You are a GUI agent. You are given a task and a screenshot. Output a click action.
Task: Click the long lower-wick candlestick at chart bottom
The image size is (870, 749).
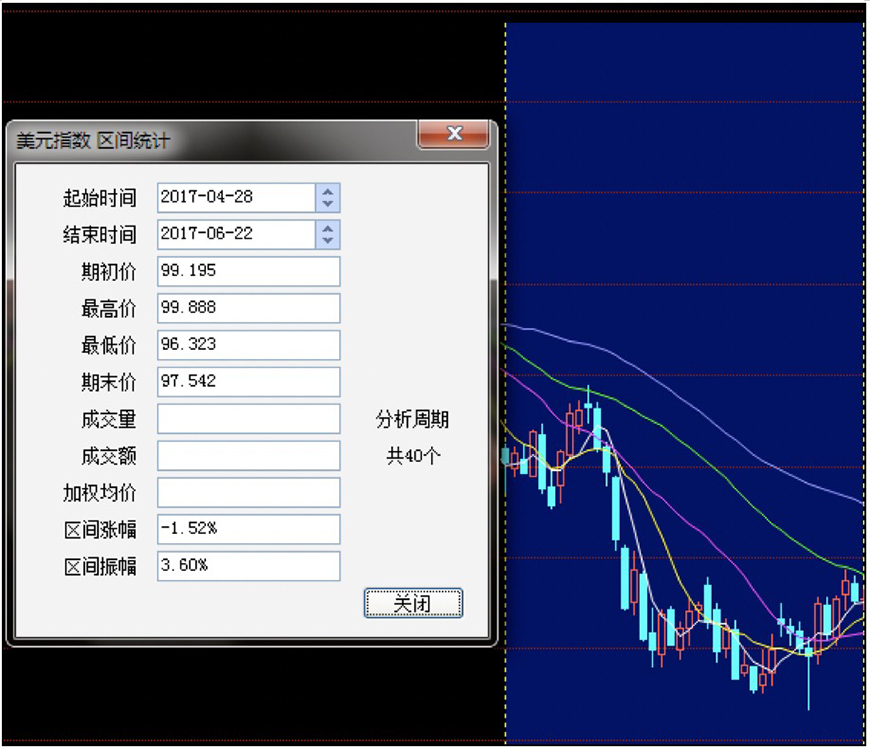pyautogui.click(x=808, y=680)
